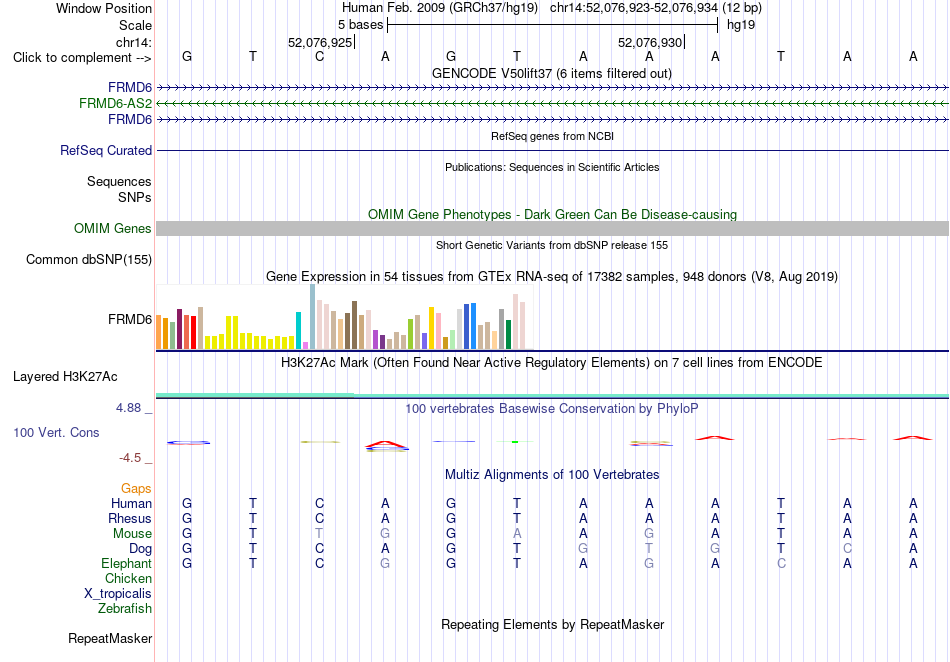Click the first base G in the sequence ruler
Image resolution: width=950 pixels, height=662 pixels.
(x=187, y=56)
